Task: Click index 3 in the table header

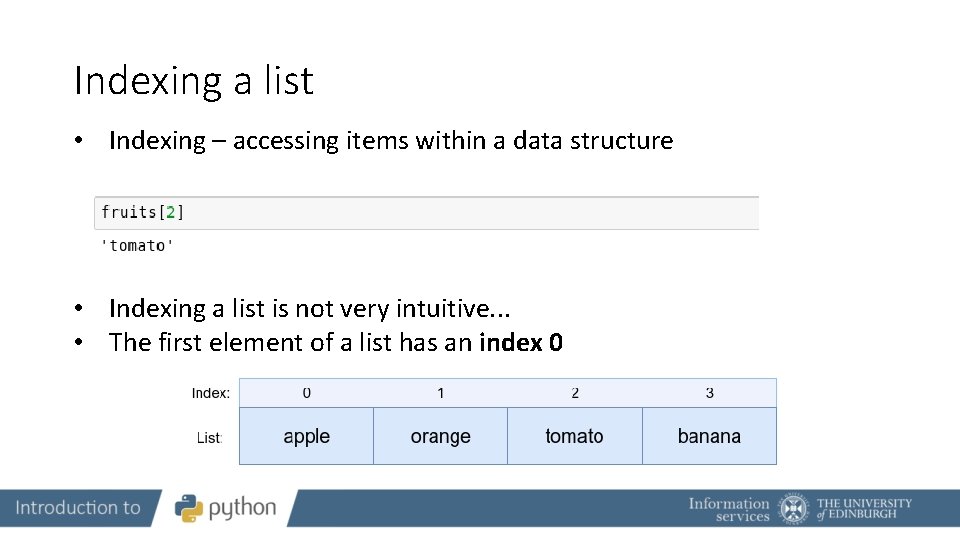Action: click(710, 393)
